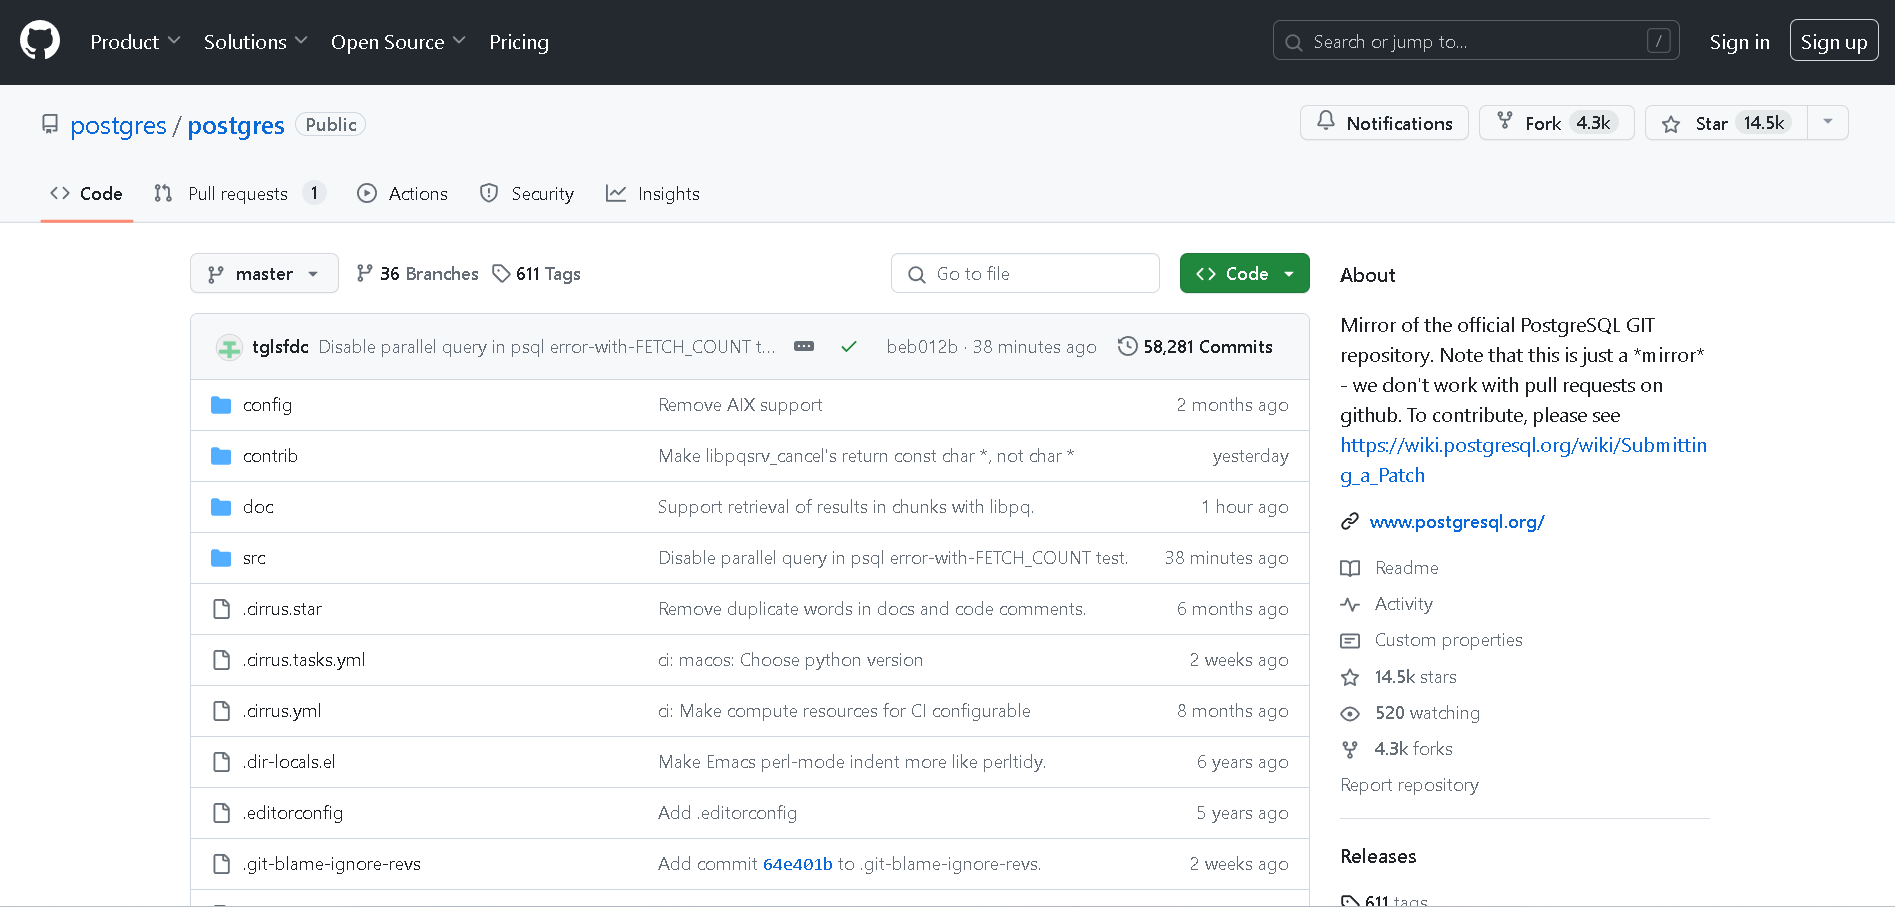Open the .editorconfig file
Viewport: 1895px width, 907px height.
(x=294, y=813)
